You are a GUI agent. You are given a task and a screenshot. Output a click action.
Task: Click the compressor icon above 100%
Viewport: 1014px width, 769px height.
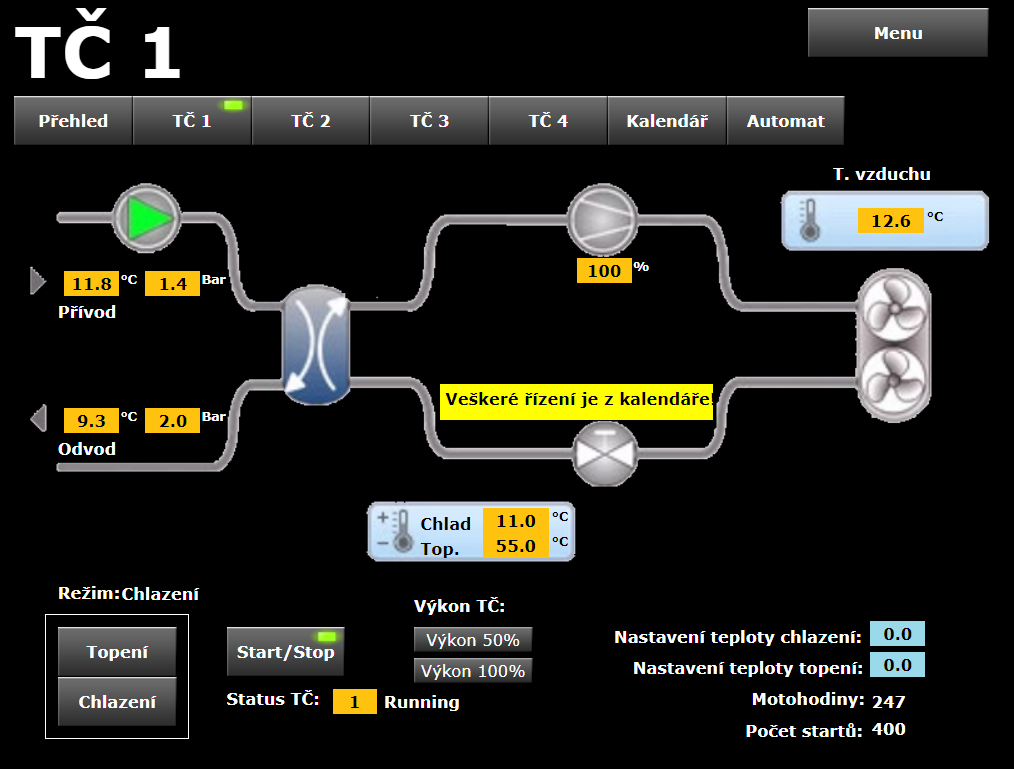603,220
